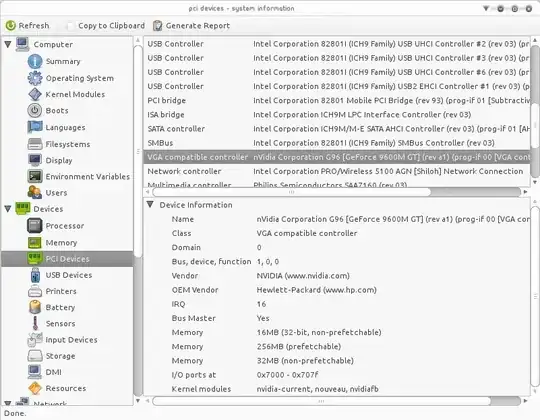
Task: Click the Resources diamond icon
Action: coord(35,388)
